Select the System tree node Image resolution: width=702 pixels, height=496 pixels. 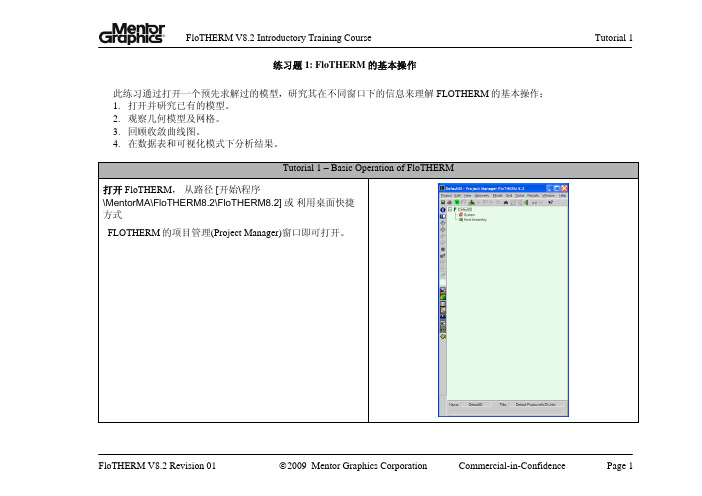click(x=469, y=215)
